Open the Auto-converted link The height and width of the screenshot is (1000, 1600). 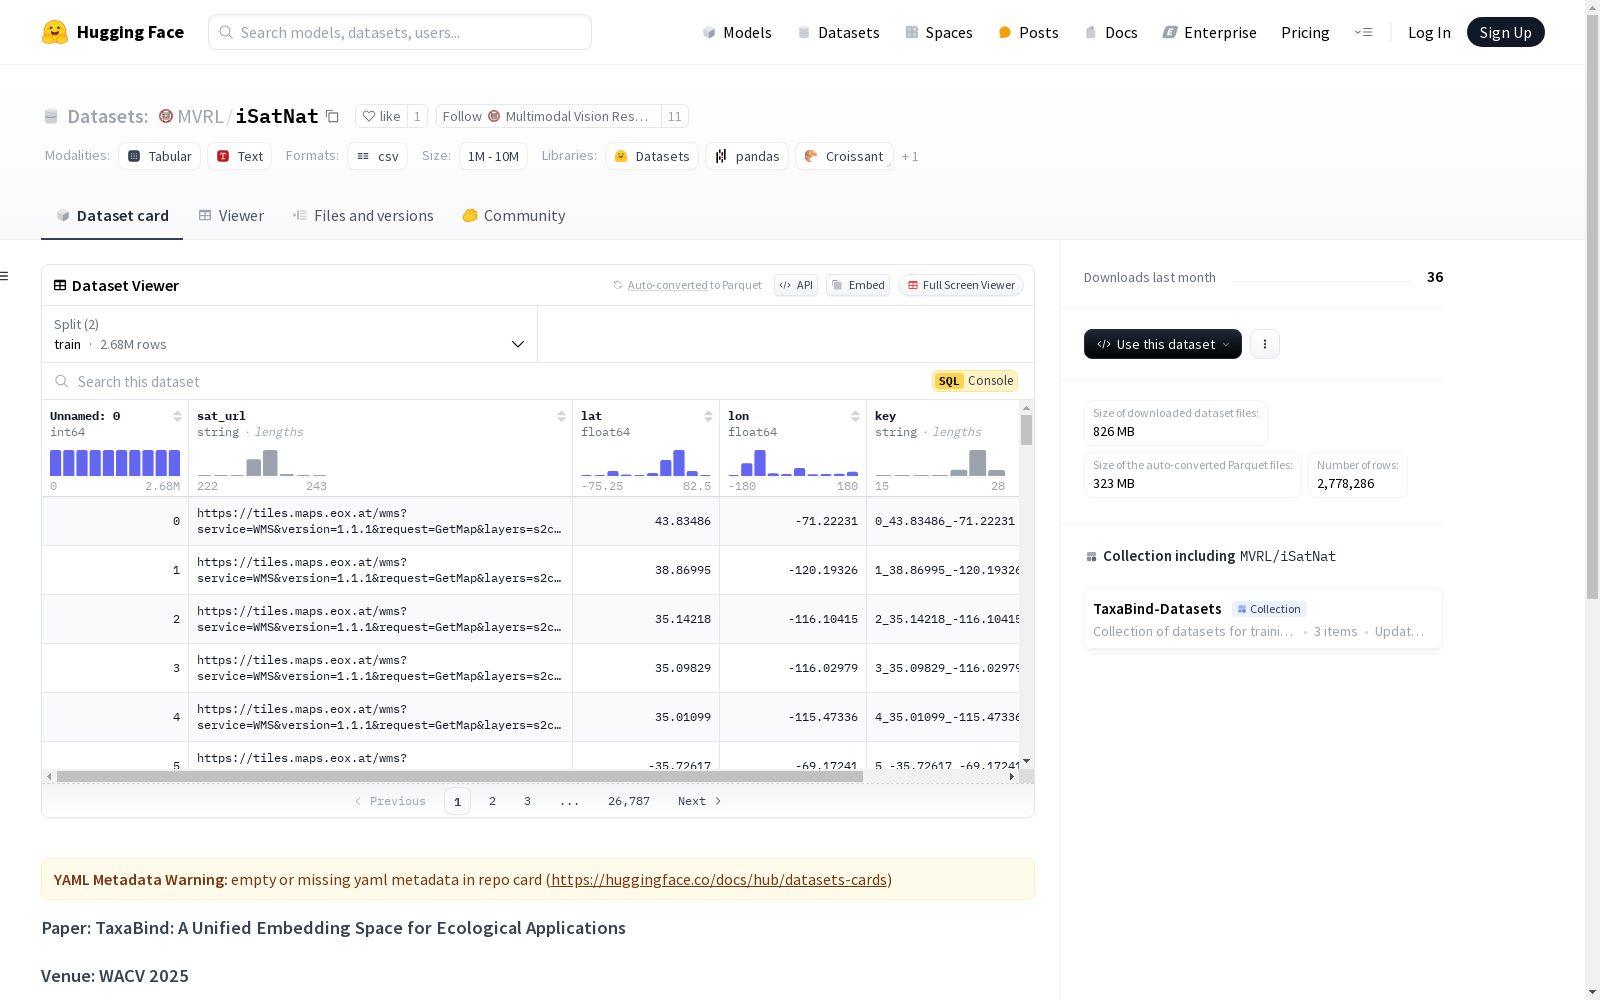[667, 285]
